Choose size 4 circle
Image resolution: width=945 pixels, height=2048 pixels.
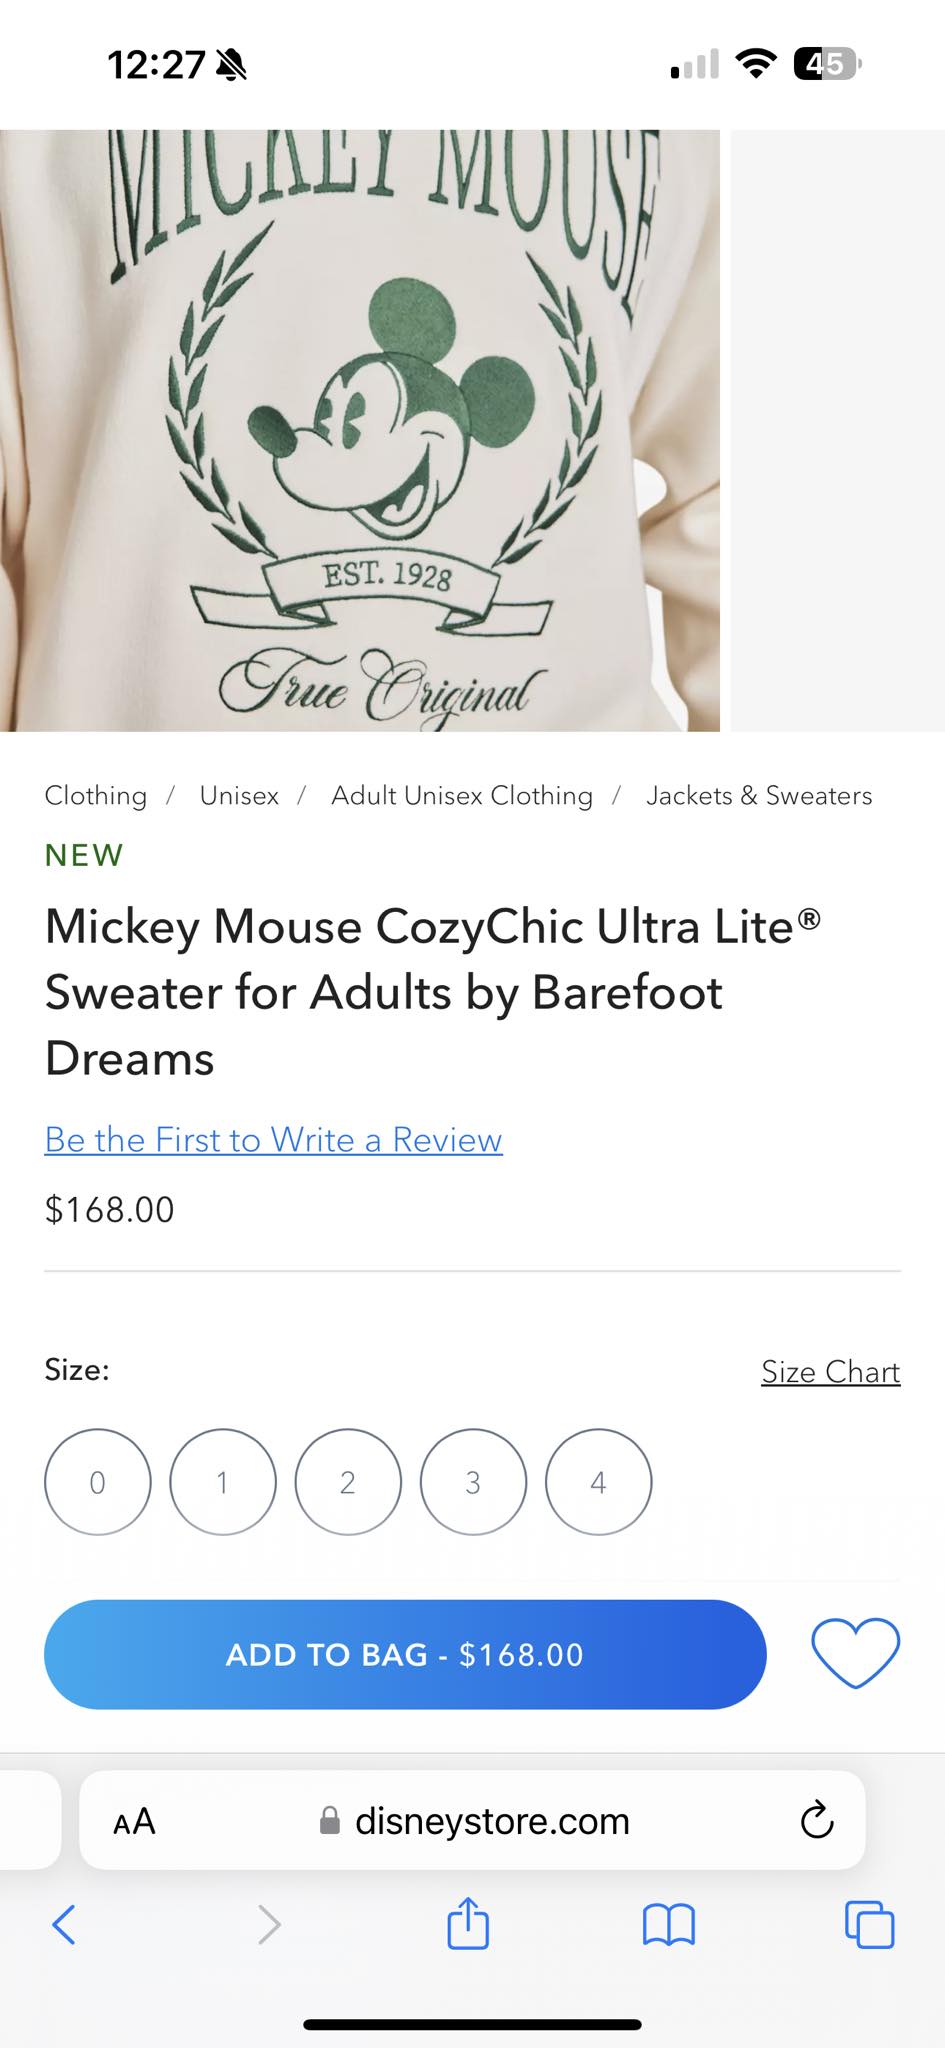click(x=598, y=1481)
